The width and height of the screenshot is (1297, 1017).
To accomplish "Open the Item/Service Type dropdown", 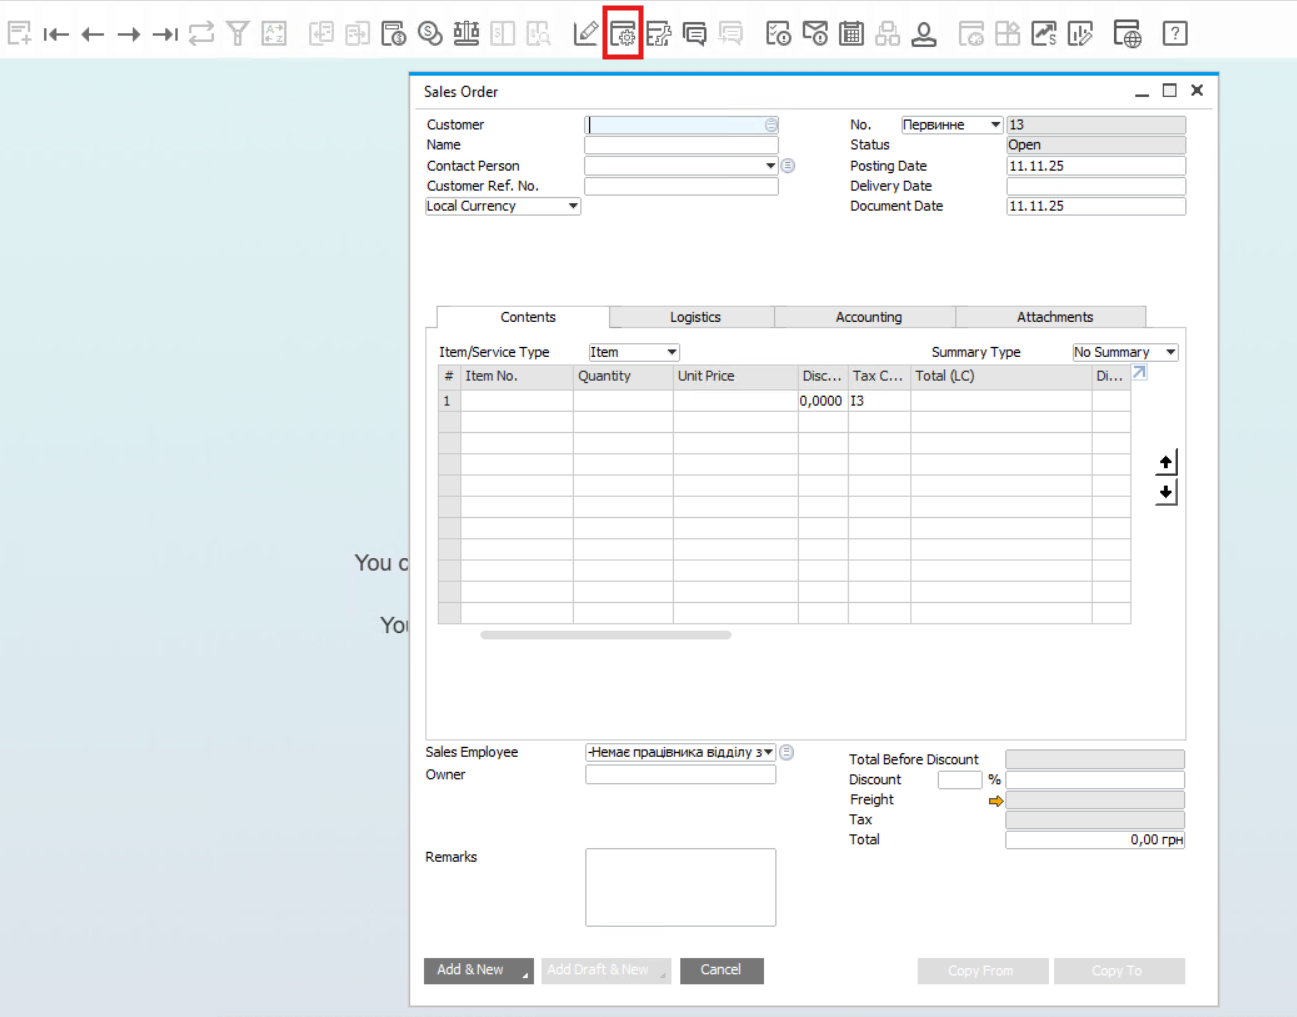I will [671, 352].
